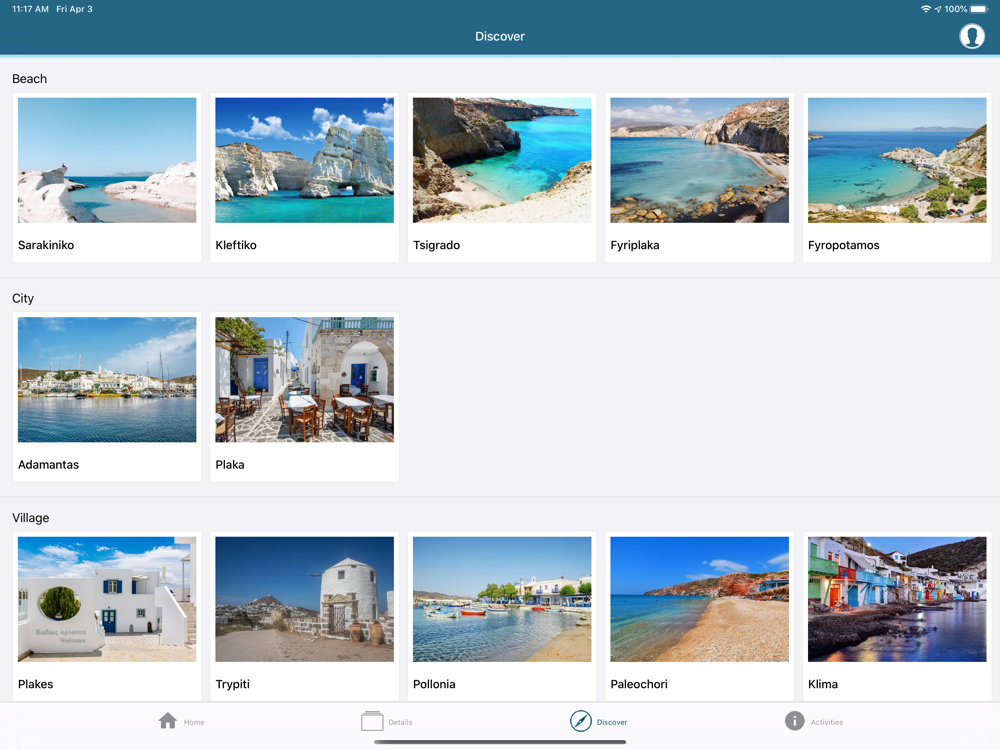Click the Pollonia title label
The width and height of the screenshot is (1000, 750).
click(434, 684)
